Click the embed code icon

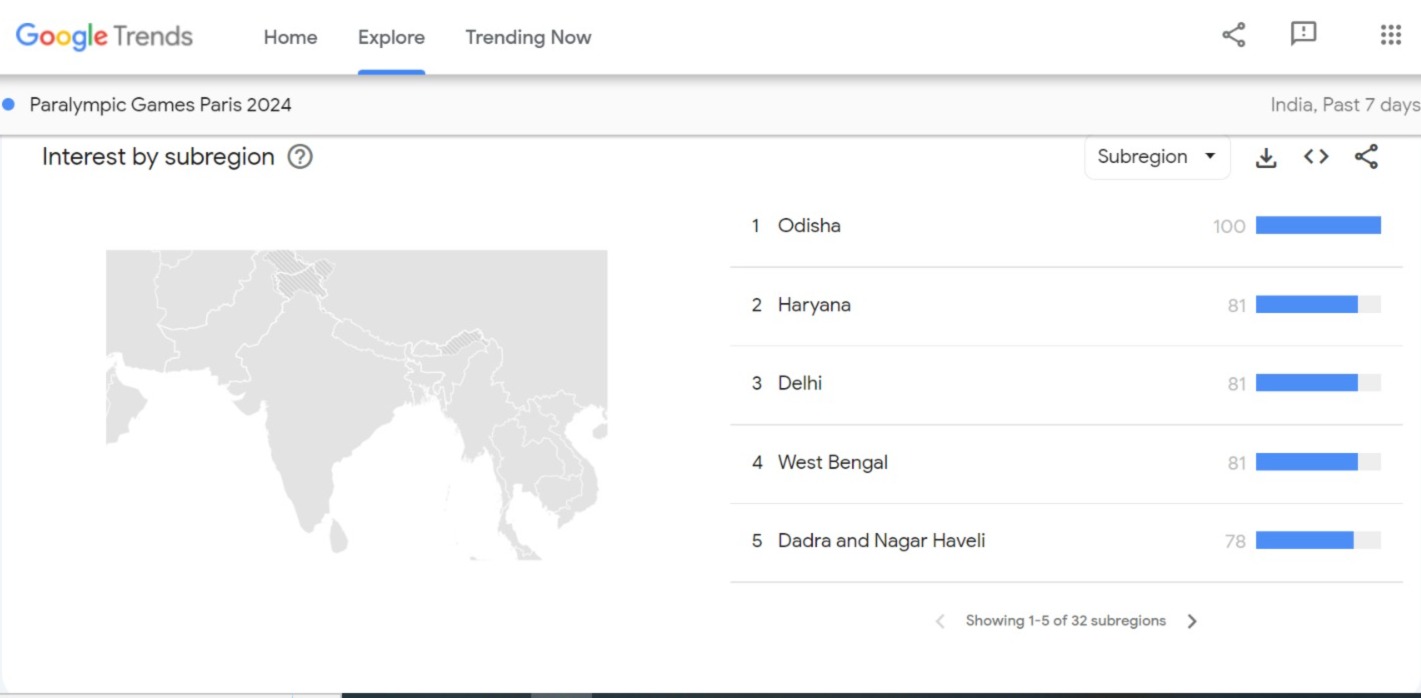pyautogui.click(x=1316, y=157)
